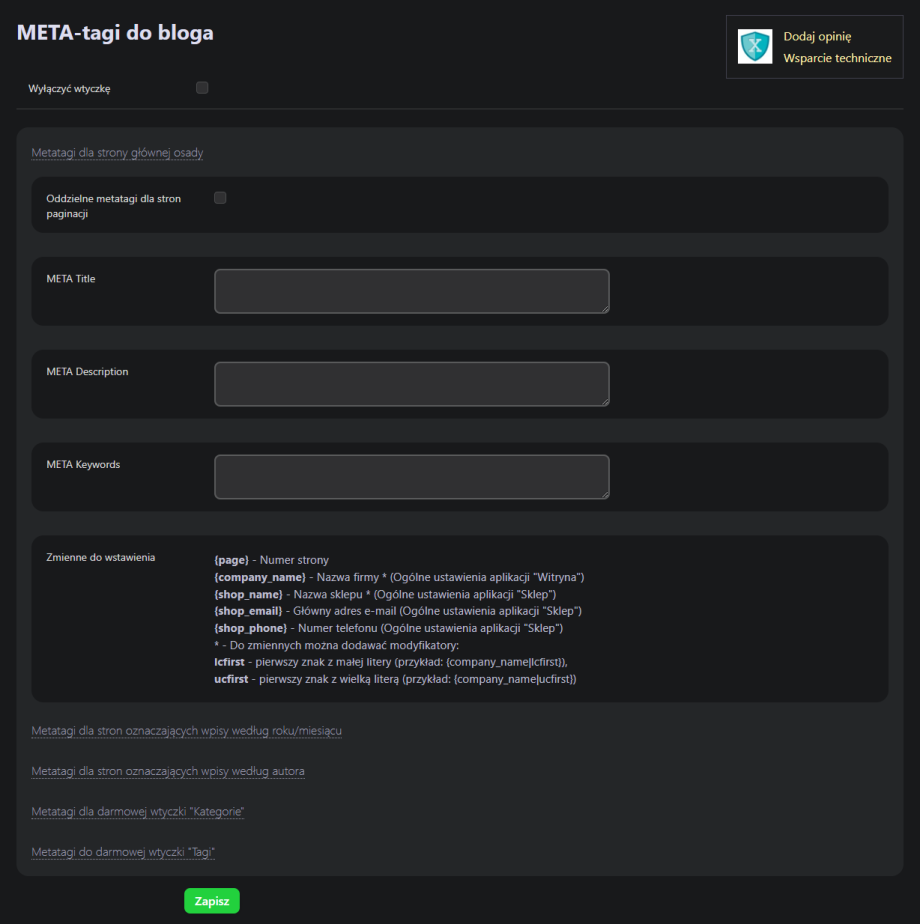Toggle the Wyłączyć wtyczkę checkbox

202,88
